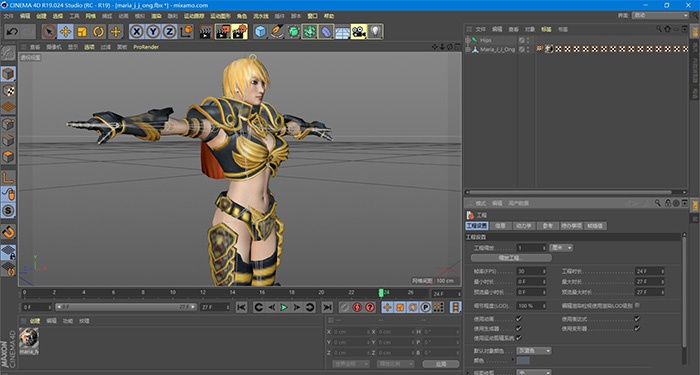This screenshot has width=700, height=375.
Task: Open Render Settings clapperboard gear icon
Action: tap(239, 32)
